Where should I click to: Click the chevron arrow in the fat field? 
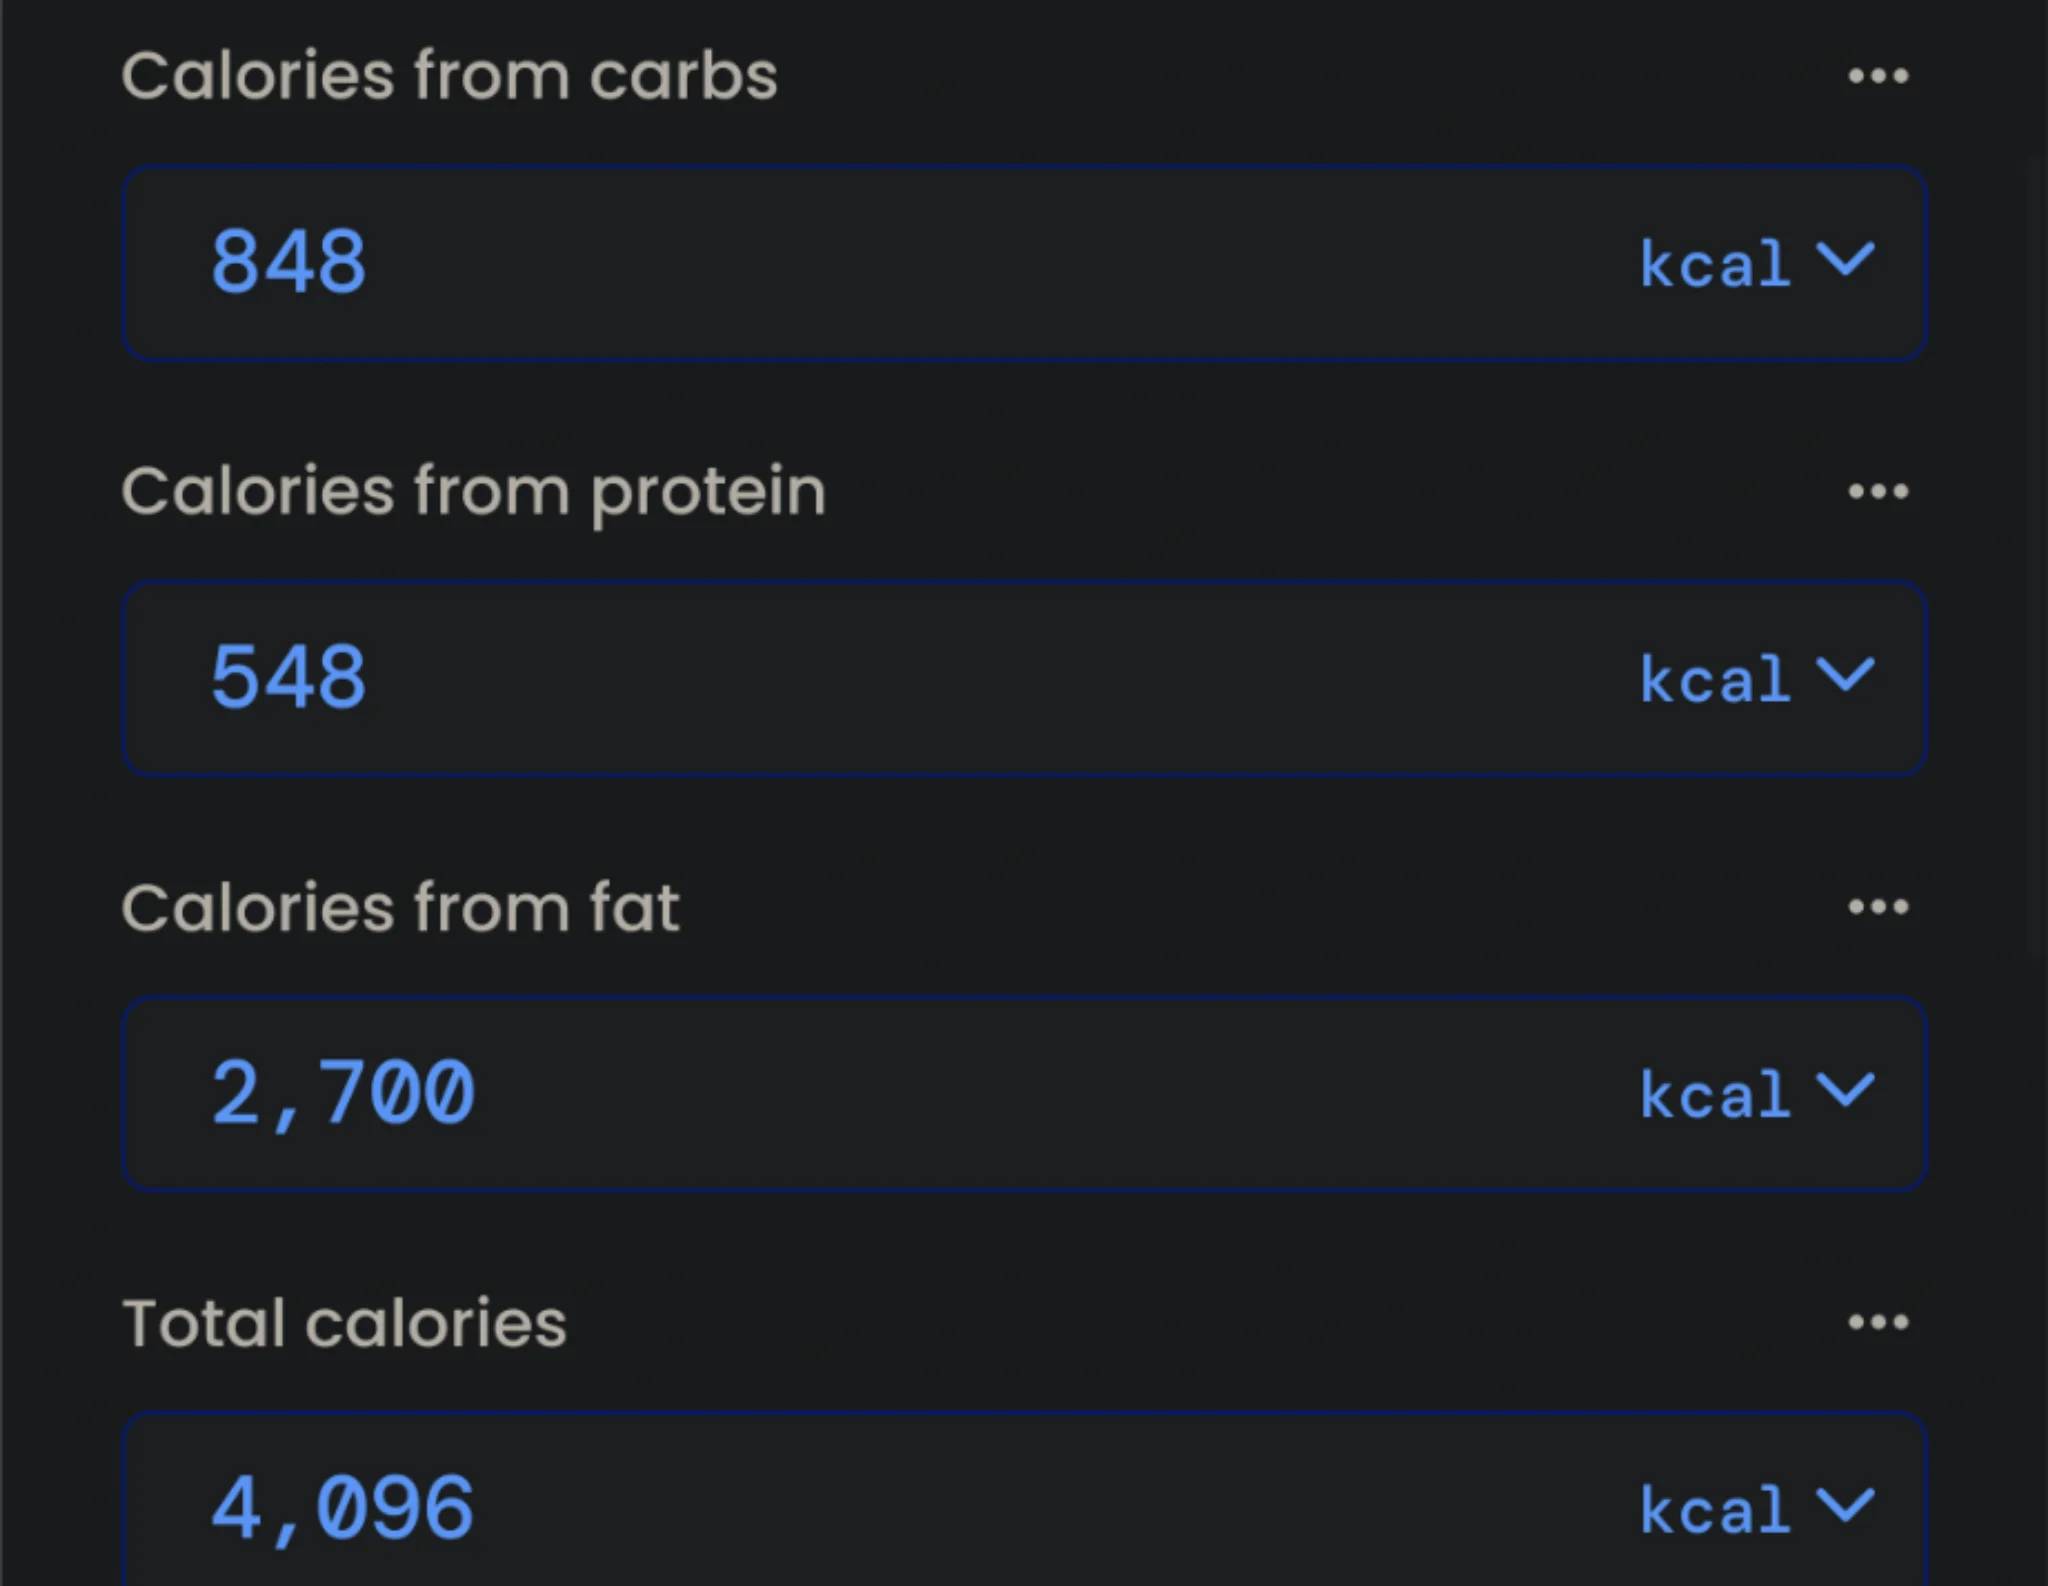[x=1845, y=1090]
